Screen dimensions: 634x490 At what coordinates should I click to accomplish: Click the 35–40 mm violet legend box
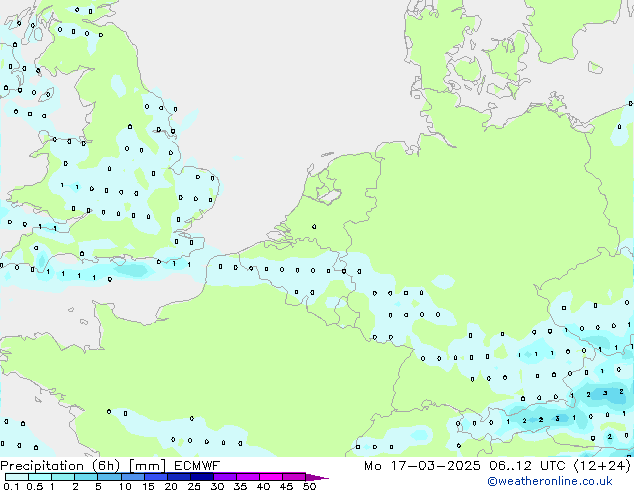tap(247, 477)
